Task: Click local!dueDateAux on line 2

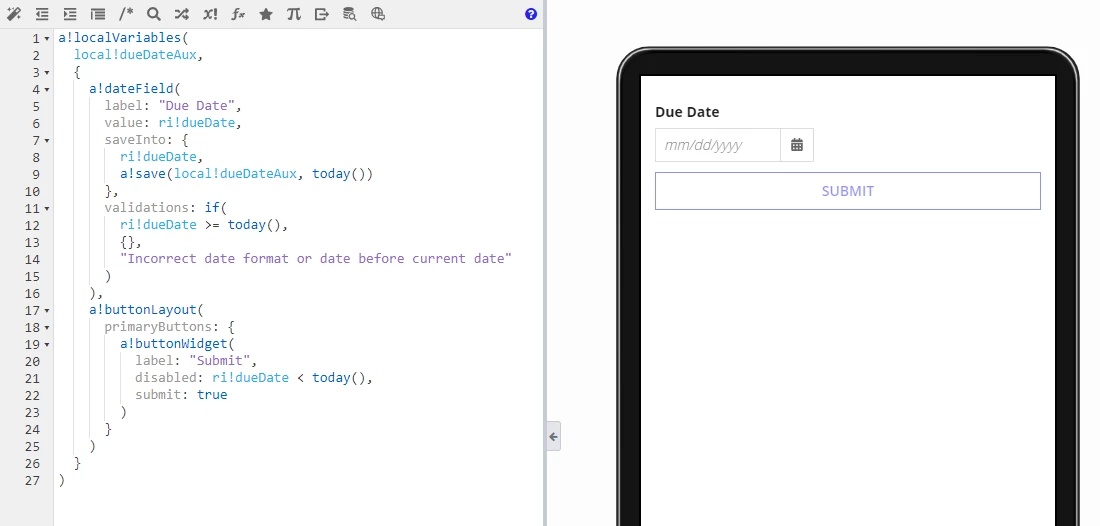Action: 135,55
